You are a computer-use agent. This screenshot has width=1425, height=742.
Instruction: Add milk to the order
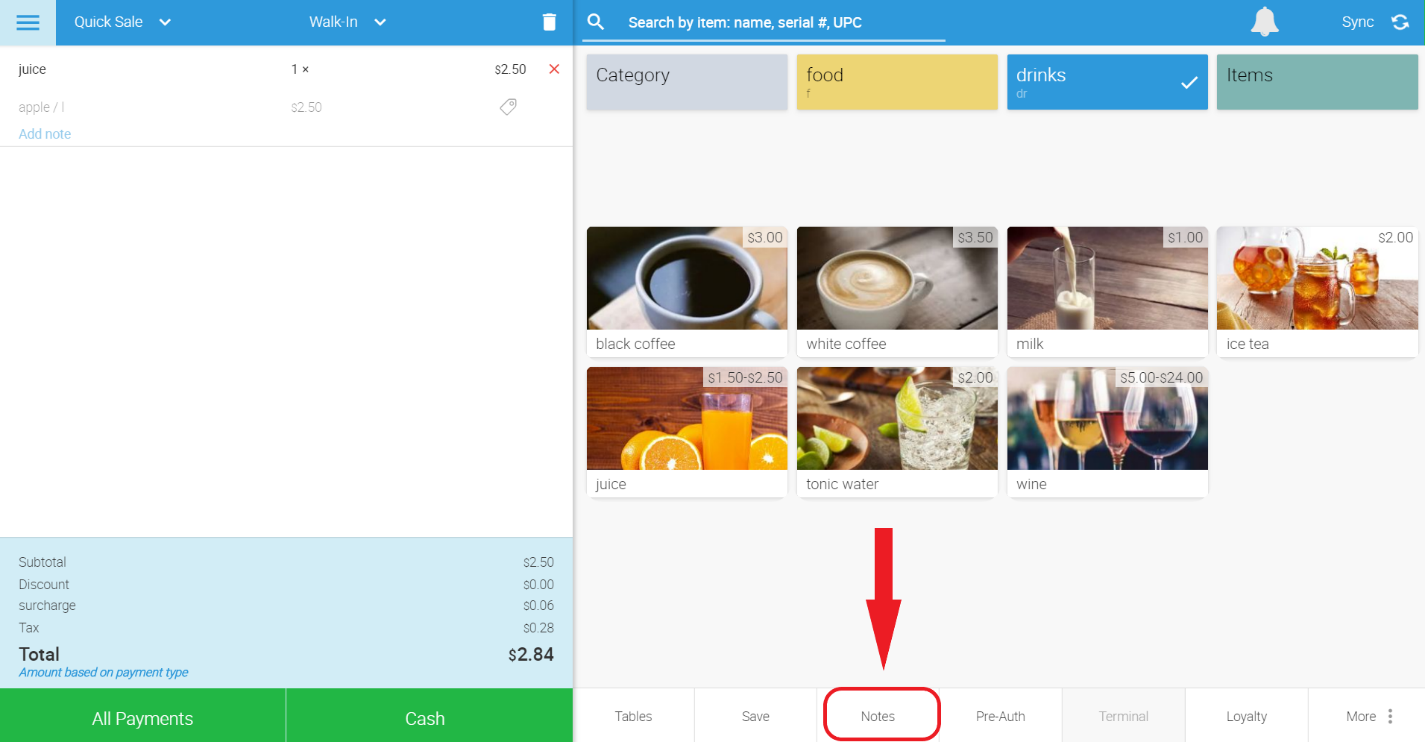[1107, 292]
